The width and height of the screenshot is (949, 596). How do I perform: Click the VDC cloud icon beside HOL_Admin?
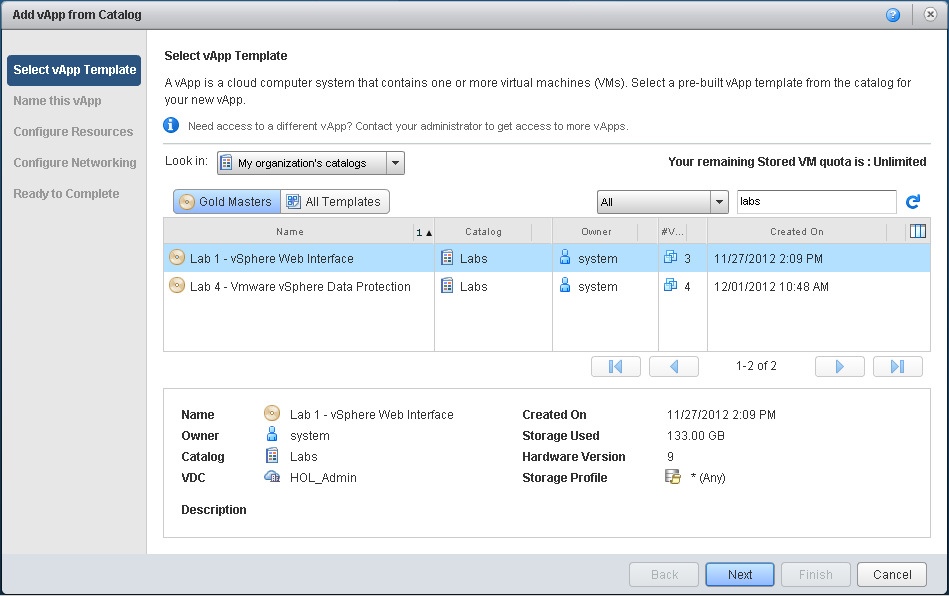pos(272,477)
